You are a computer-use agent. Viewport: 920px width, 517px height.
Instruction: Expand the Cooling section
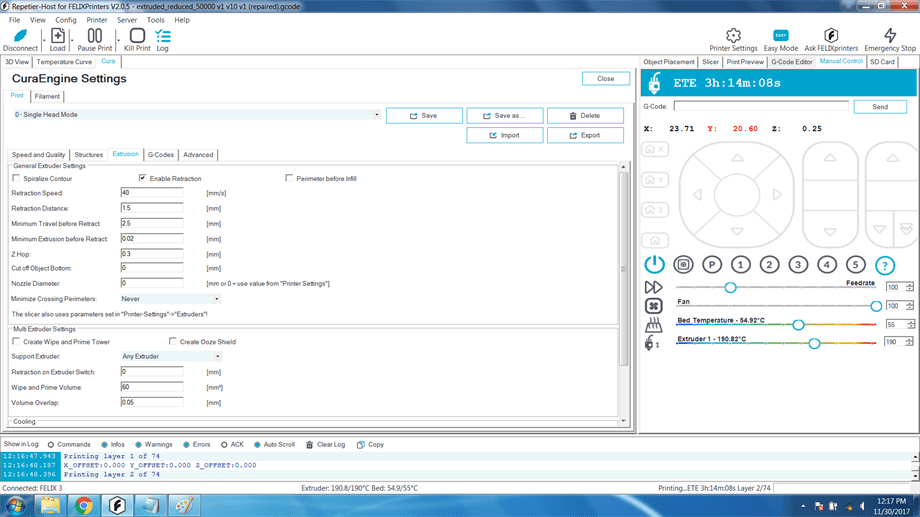coord(24,421)
